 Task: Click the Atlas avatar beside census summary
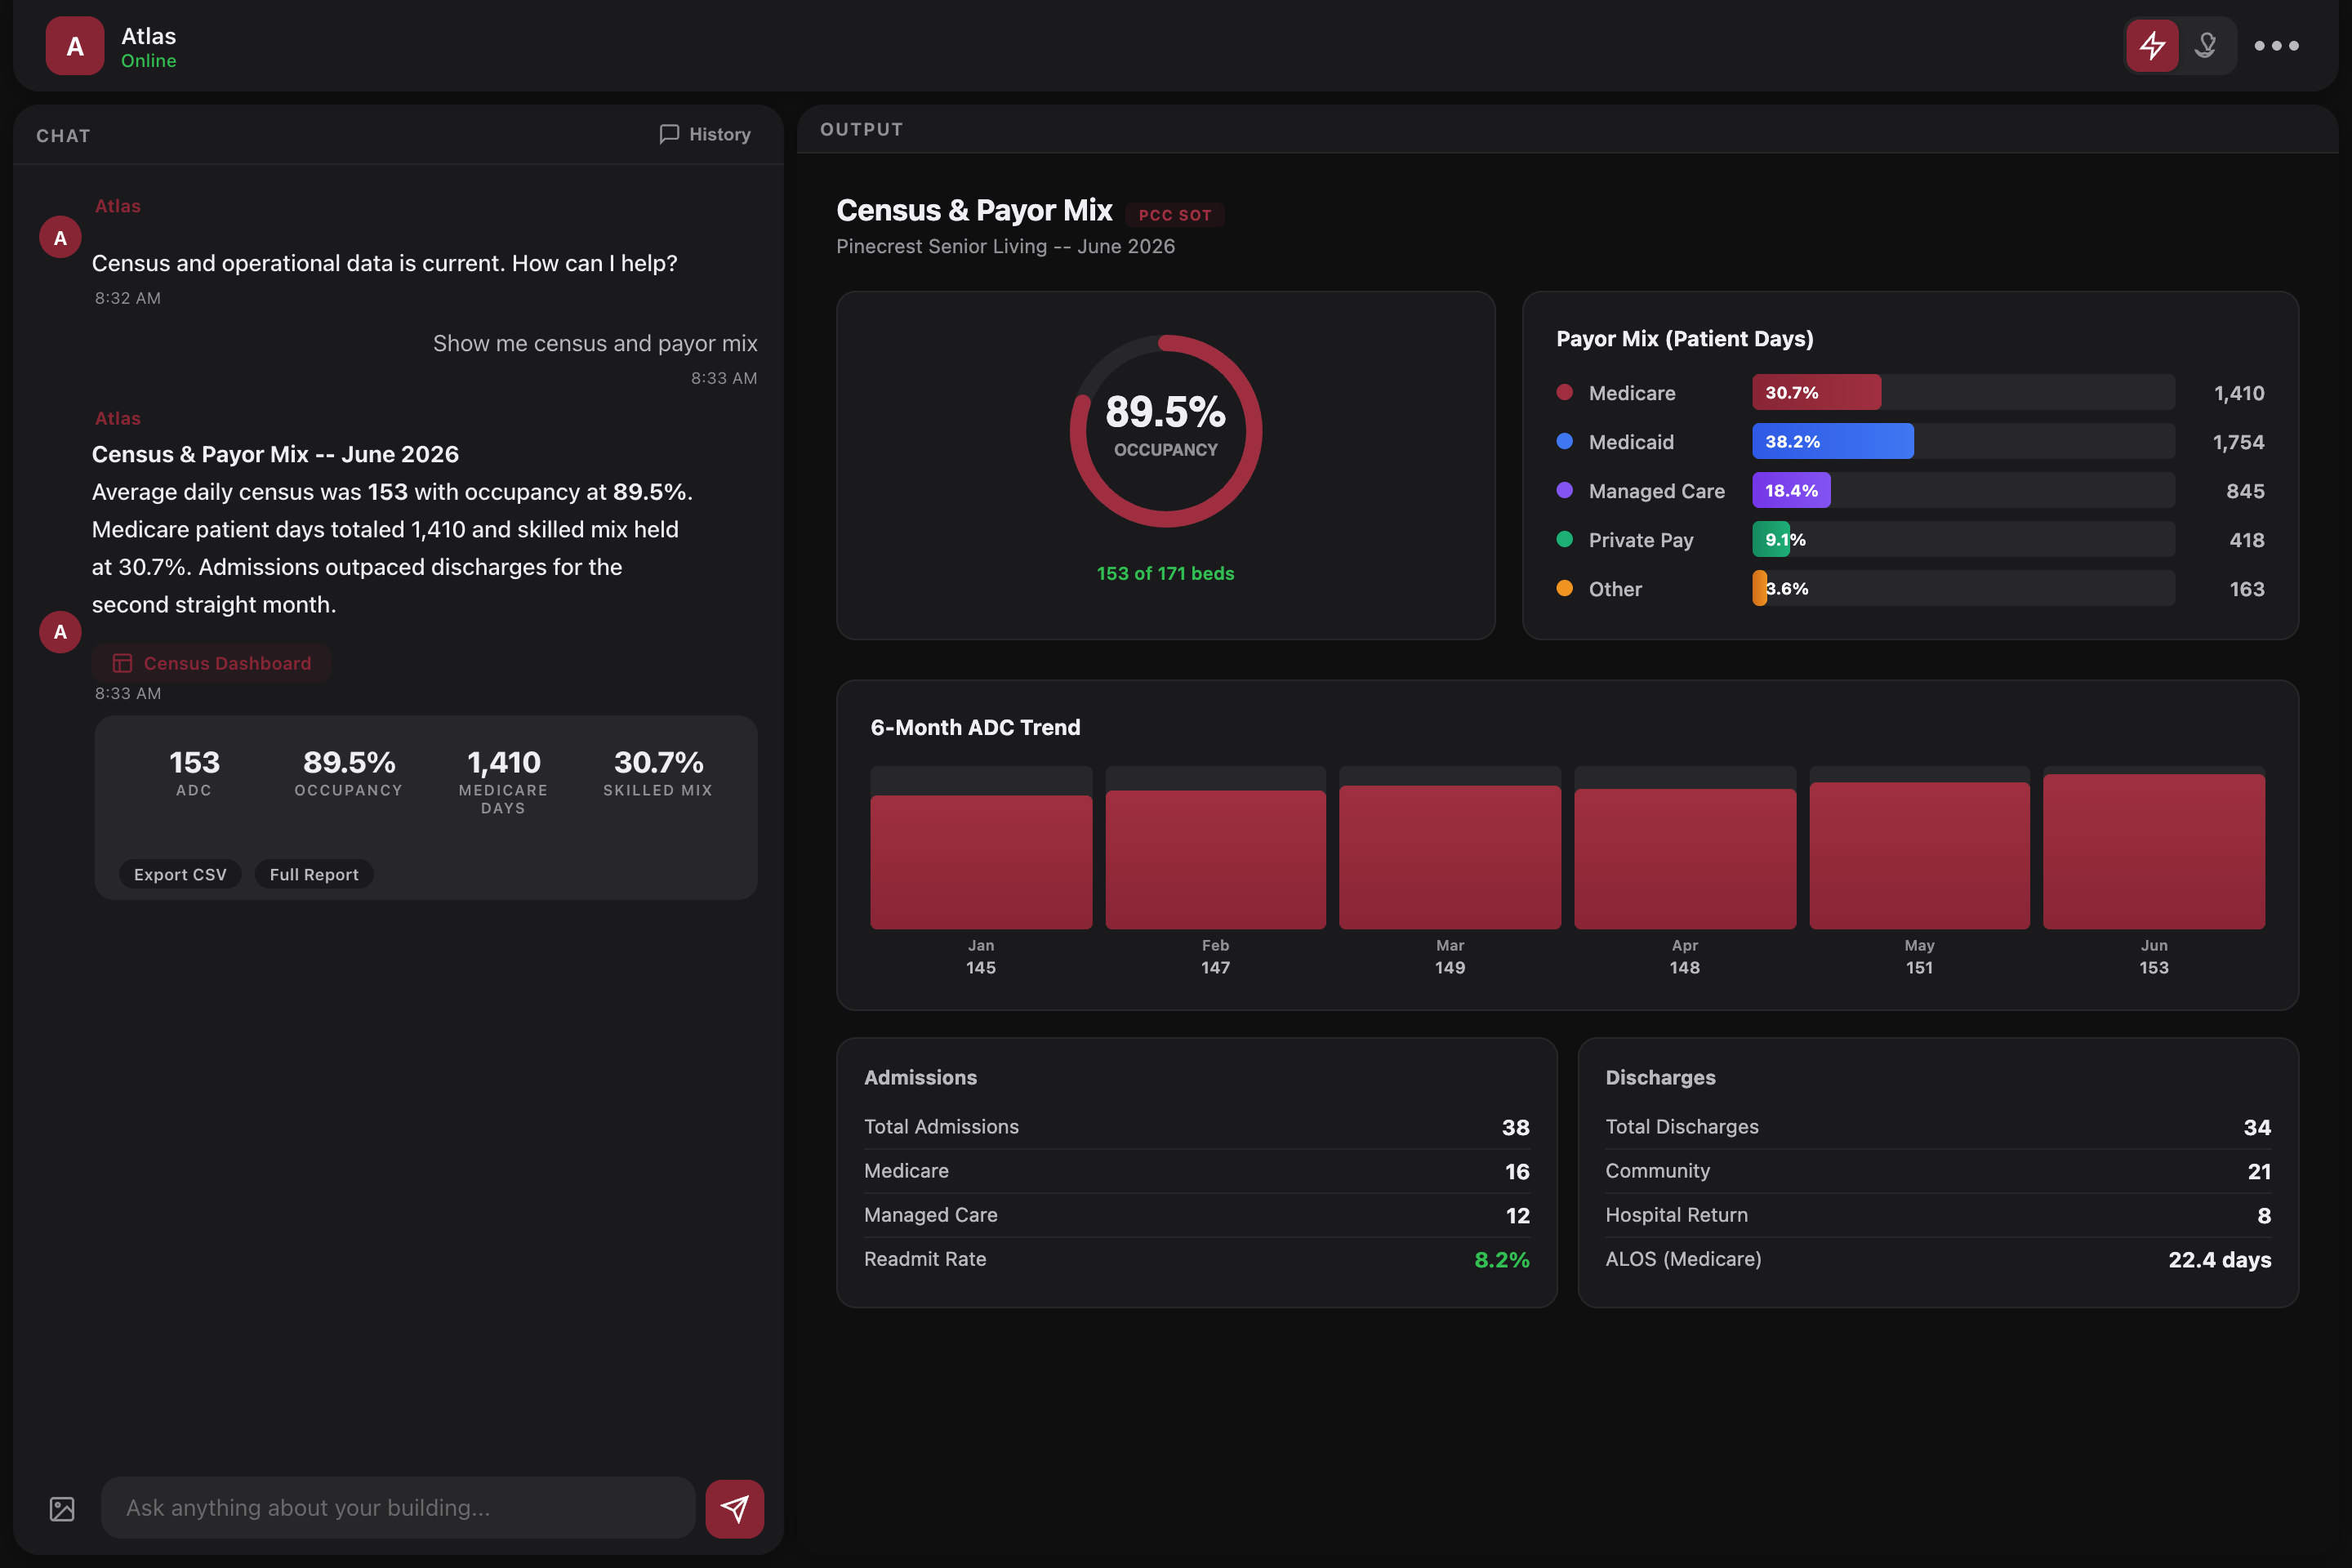click(60, 632)
